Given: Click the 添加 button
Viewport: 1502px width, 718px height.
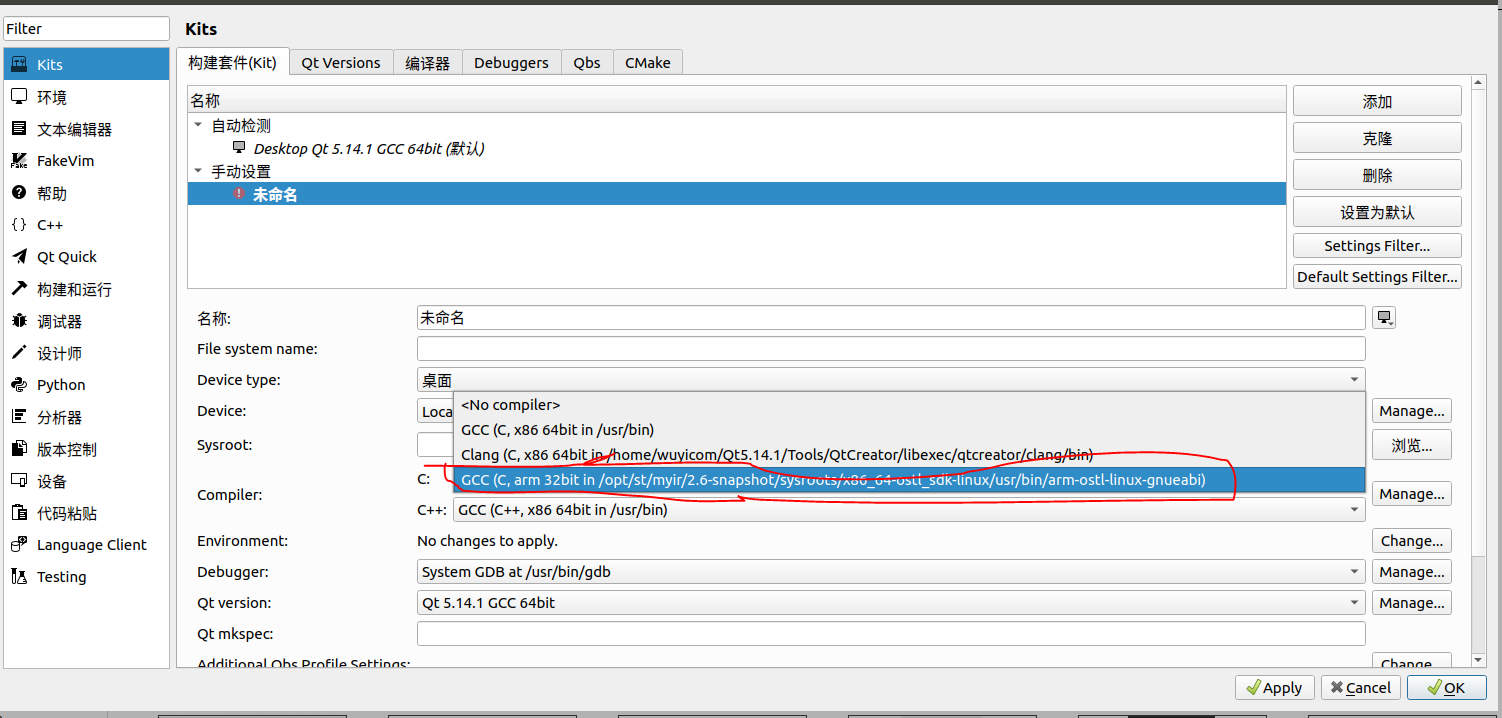Looking at the screenshot, I should (x=1377, y=101).
